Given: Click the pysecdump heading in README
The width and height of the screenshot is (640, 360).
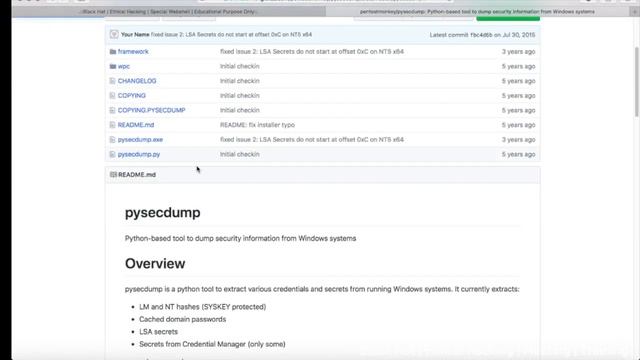Looking at the screenshot, I should [x=162, y=213].
